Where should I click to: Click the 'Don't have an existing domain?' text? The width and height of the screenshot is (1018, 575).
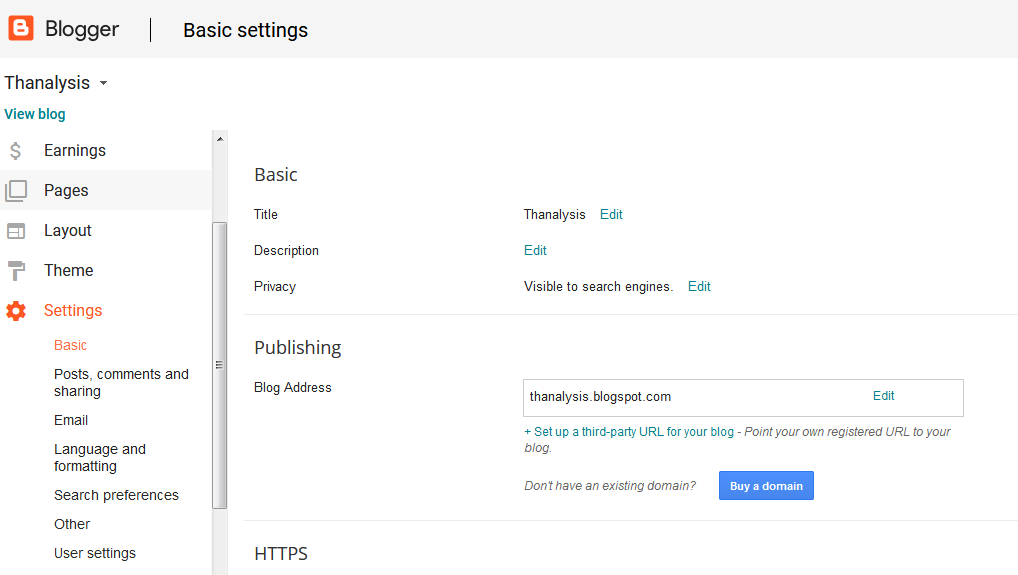(x=610, y=485)
